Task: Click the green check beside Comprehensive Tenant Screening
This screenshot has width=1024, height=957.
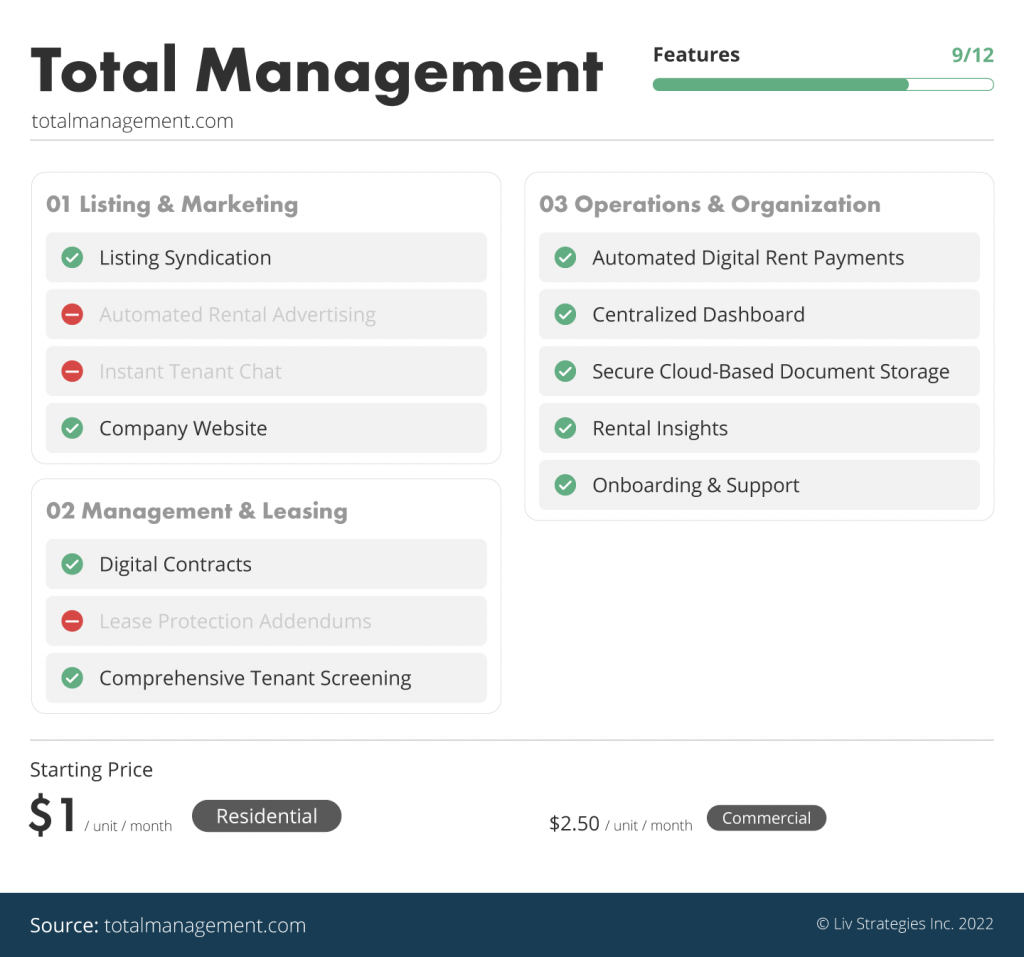Action: tap(72, 677)
